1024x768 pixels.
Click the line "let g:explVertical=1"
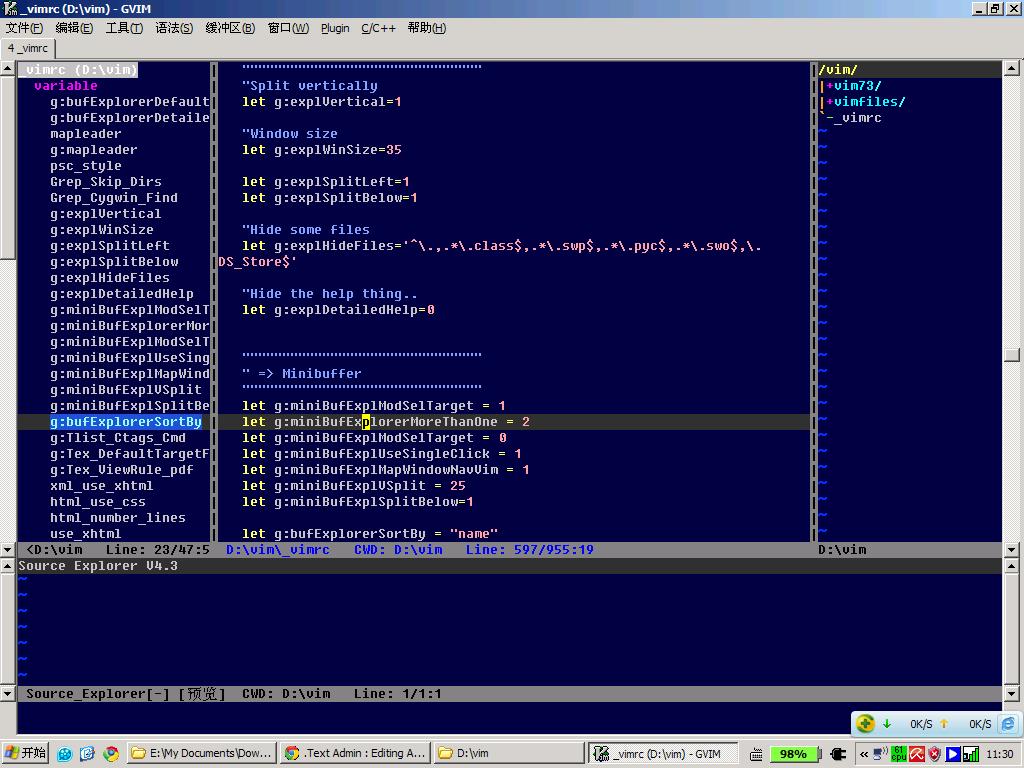click(321, 102)
